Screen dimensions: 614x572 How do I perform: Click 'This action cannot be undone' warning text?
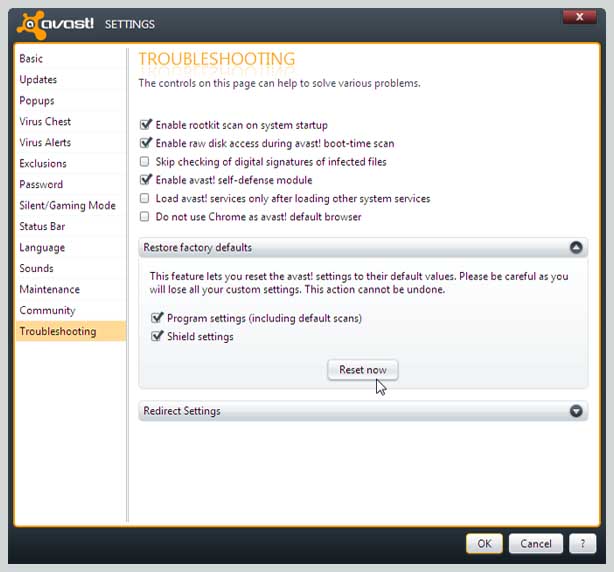tap(375, 290)
